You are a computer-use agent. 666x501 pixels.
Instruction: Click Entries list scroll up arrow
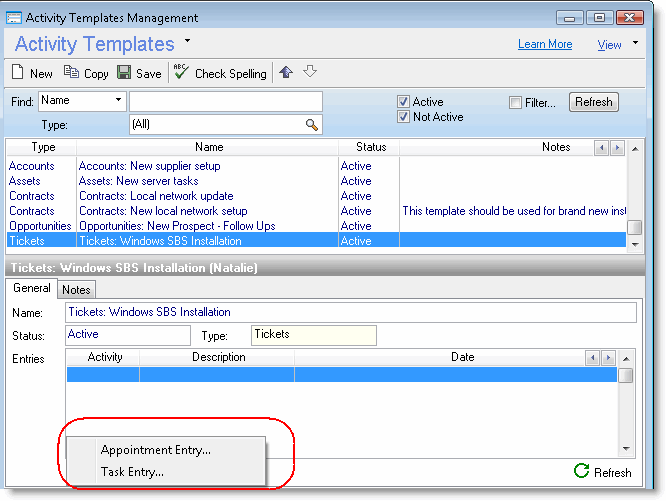626,359
